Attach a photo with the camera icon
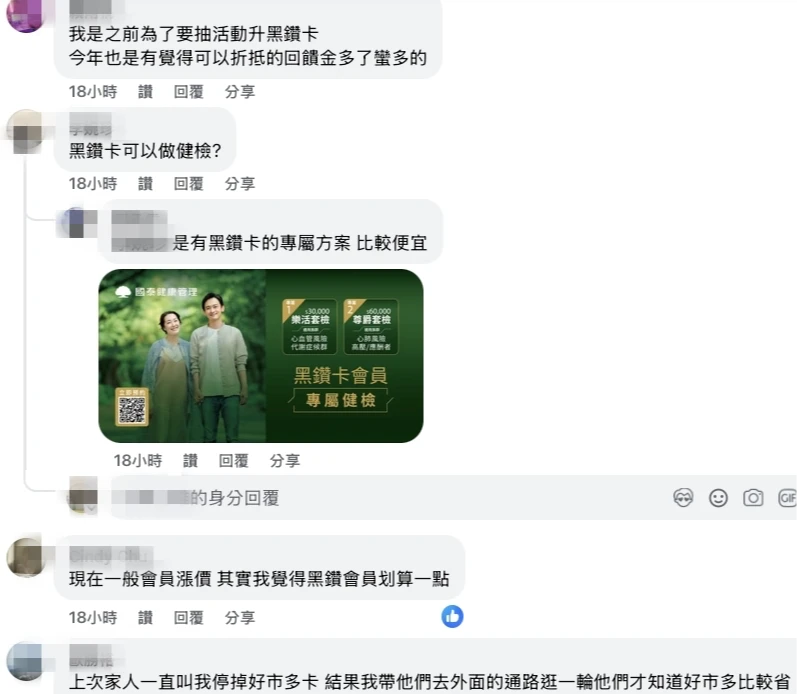 click(x=753, y=498)
